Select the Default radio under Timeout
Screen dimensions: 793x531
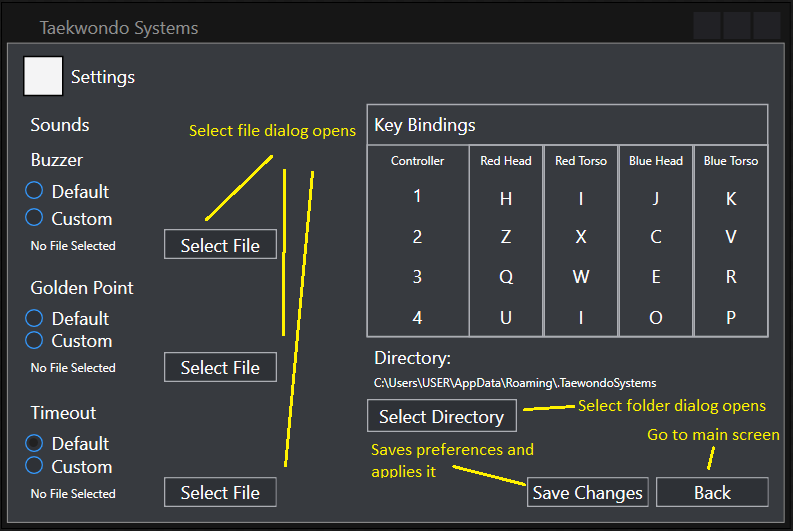(35, 442)
